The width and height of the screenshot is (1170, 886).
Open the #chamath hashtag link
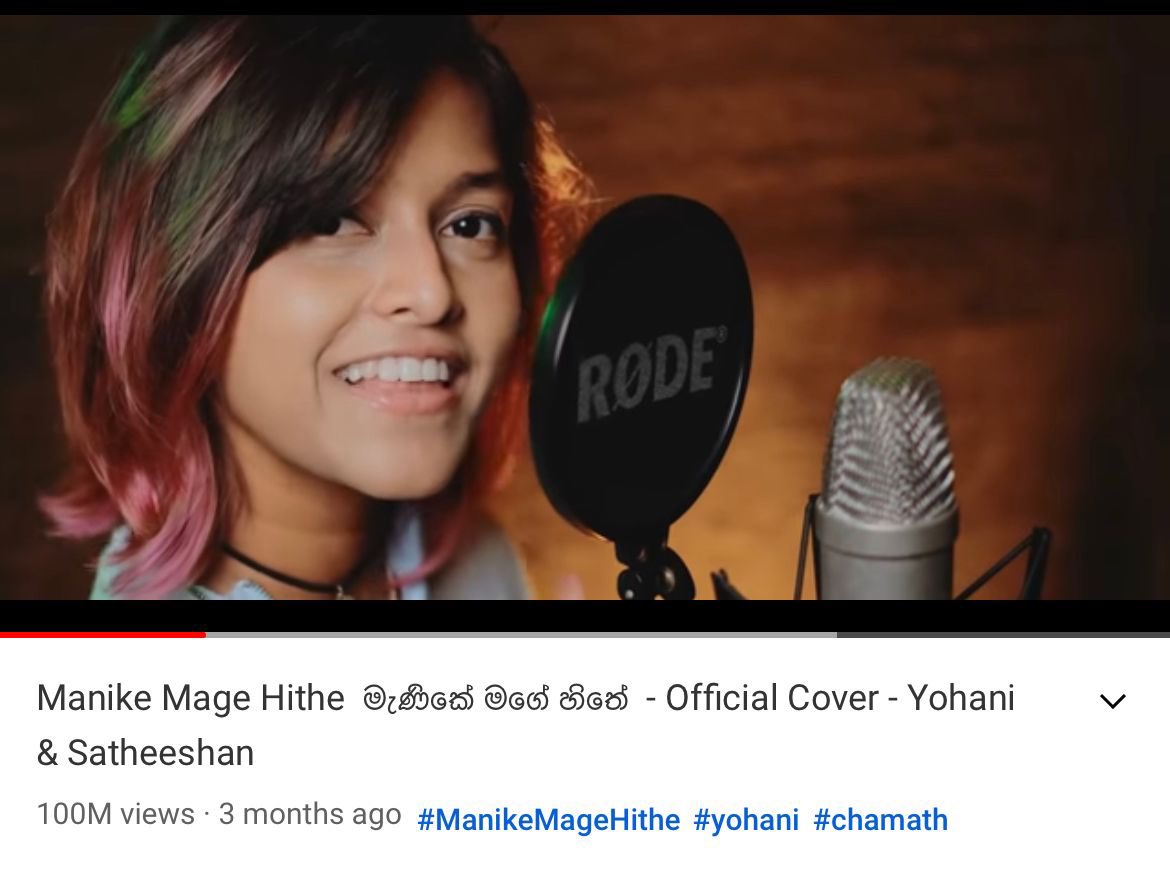pos(880,820)
